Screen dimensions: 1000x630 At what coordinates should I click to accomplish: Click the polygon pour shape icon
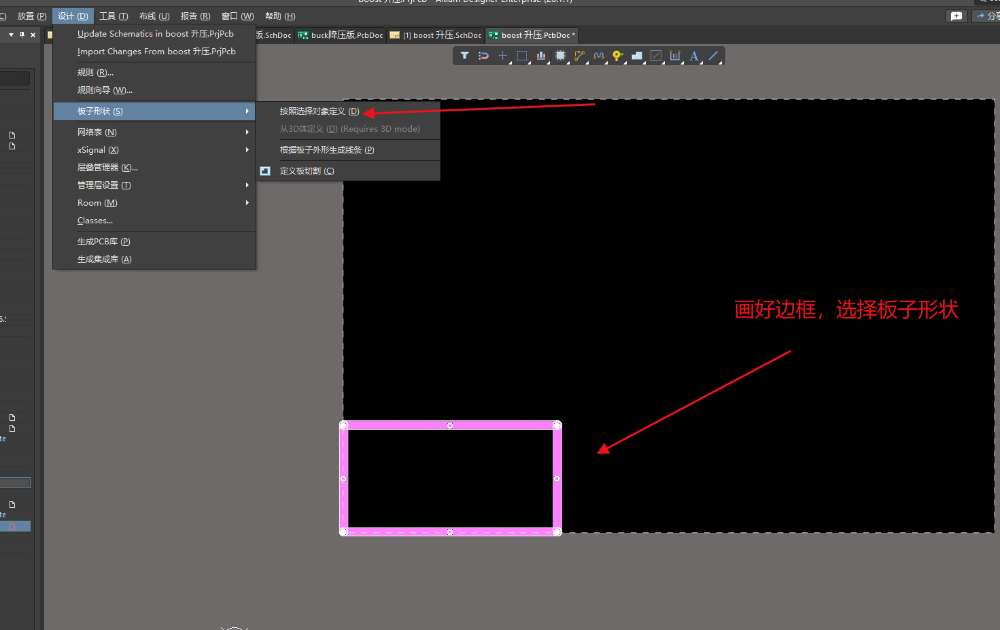[636, 56]
